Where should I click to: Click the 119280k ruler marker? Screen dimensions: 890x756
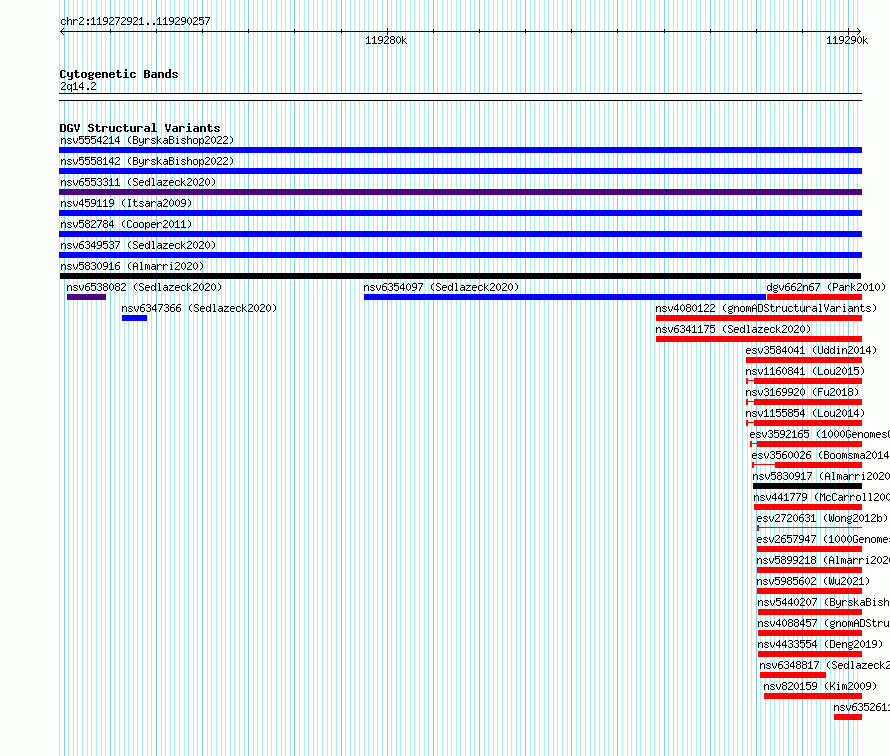386,40
